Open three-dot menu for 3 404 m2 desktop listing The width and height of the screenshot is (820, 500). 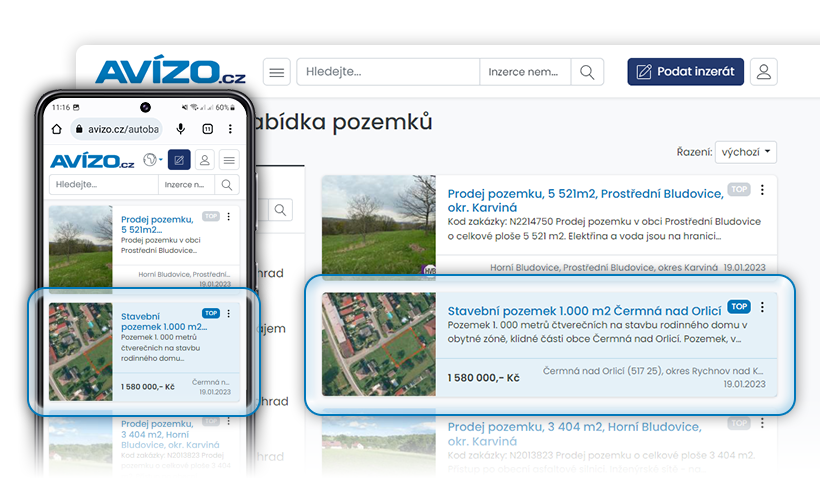click(762, 423)
